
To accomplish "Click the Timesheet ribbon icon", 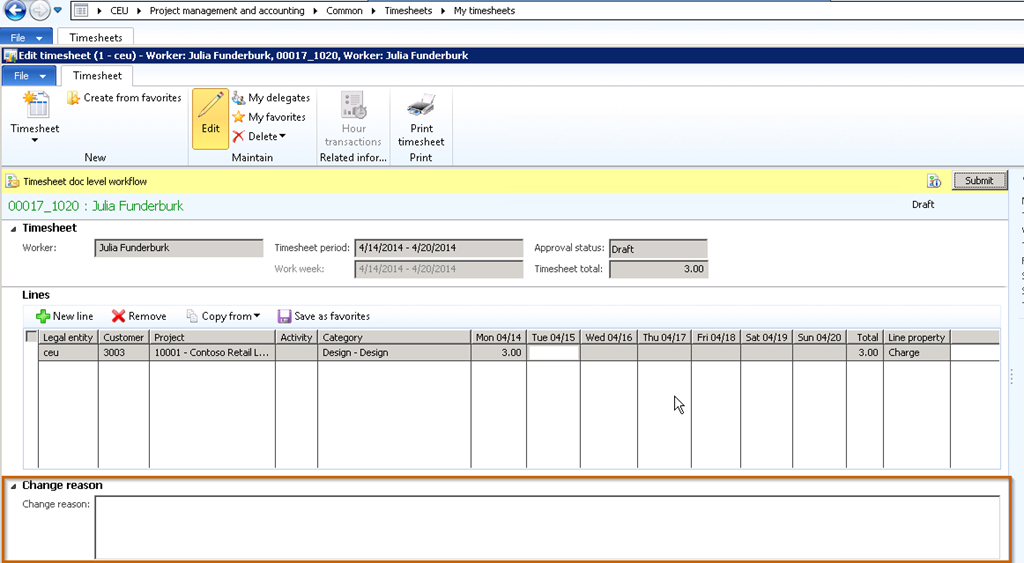I will [35, 106].
